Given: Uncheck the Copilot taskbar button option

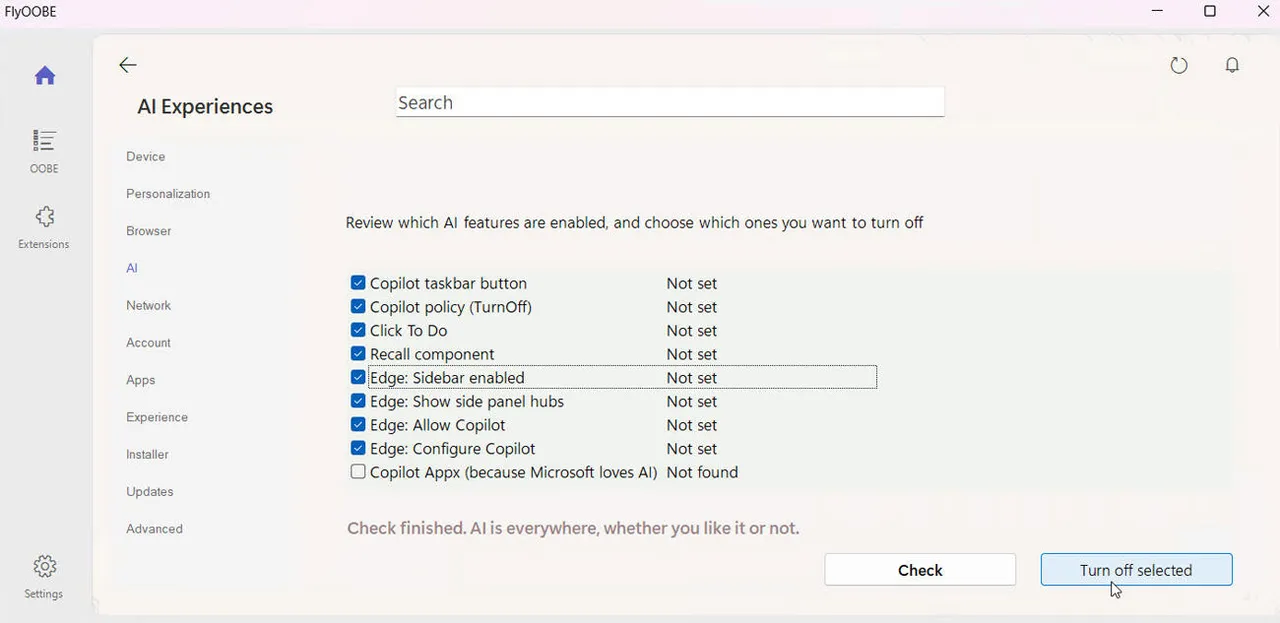Looking at the screenshot, I should click(357, 282).
